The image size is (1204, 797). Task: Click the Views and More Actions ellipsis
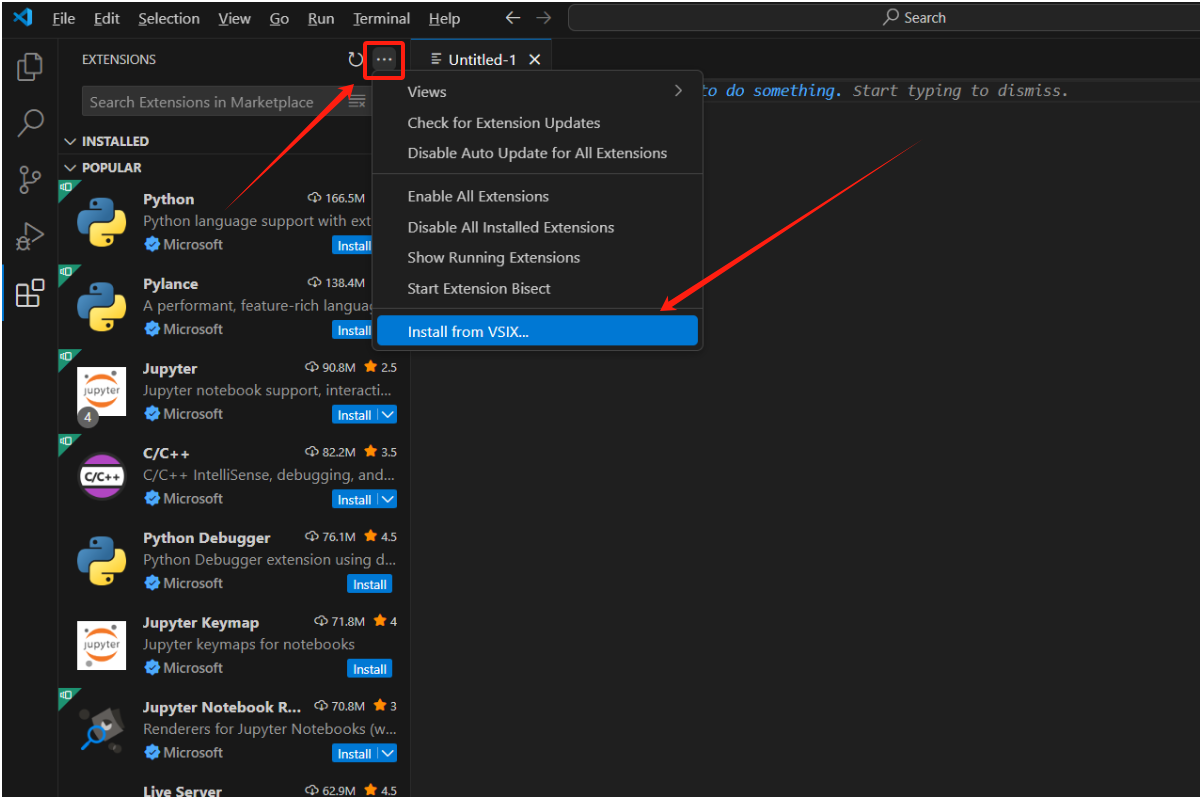pyautogui.click(x=385, y=60)
